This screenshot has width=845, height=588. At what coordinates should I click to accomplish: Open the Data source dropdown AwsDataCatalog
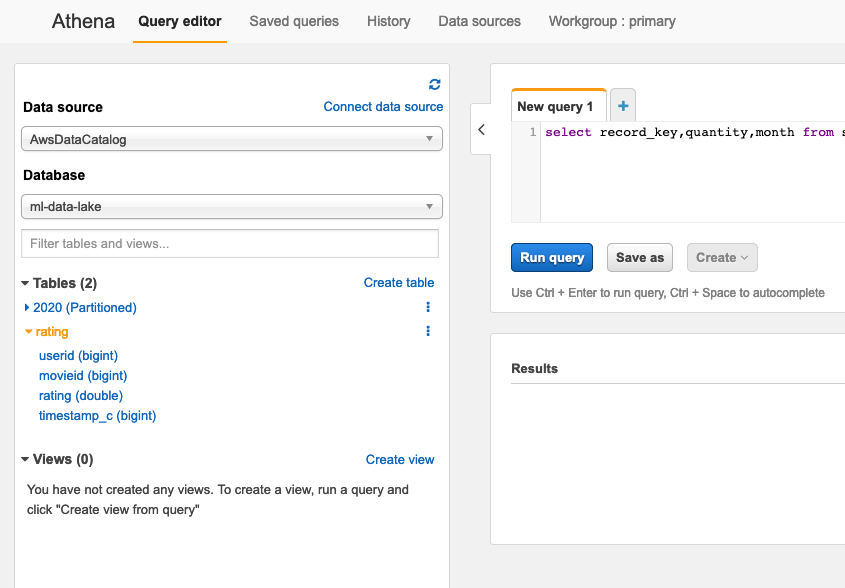coord(231,140)
